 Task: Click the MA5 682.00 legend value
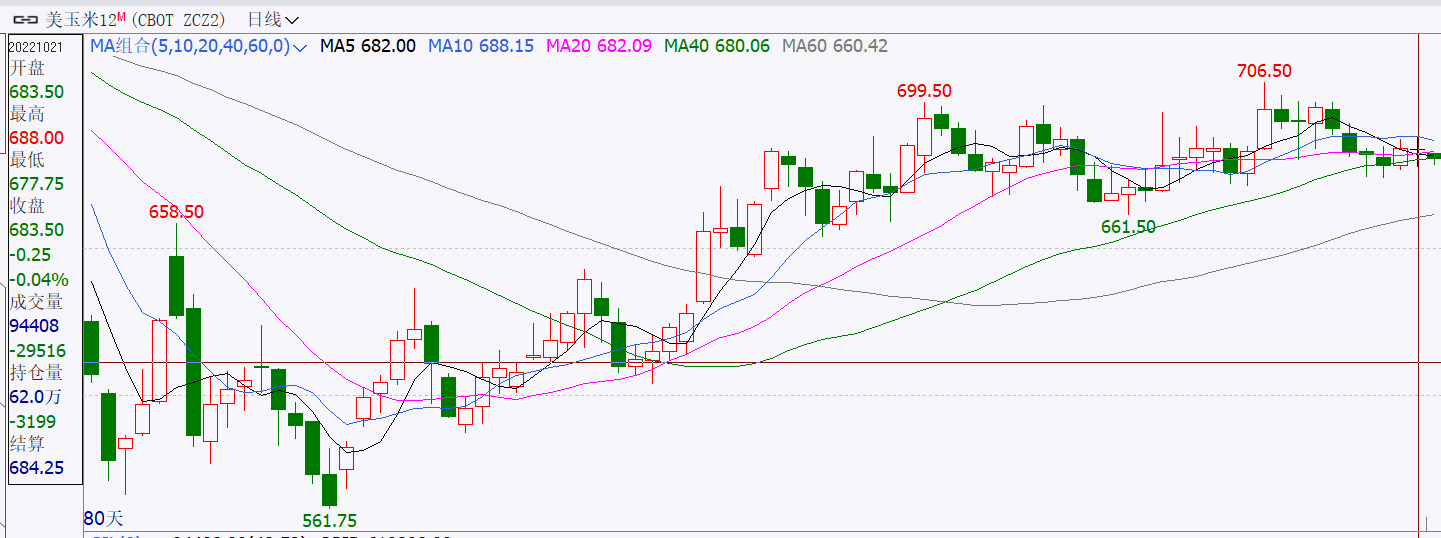point(368,45)
